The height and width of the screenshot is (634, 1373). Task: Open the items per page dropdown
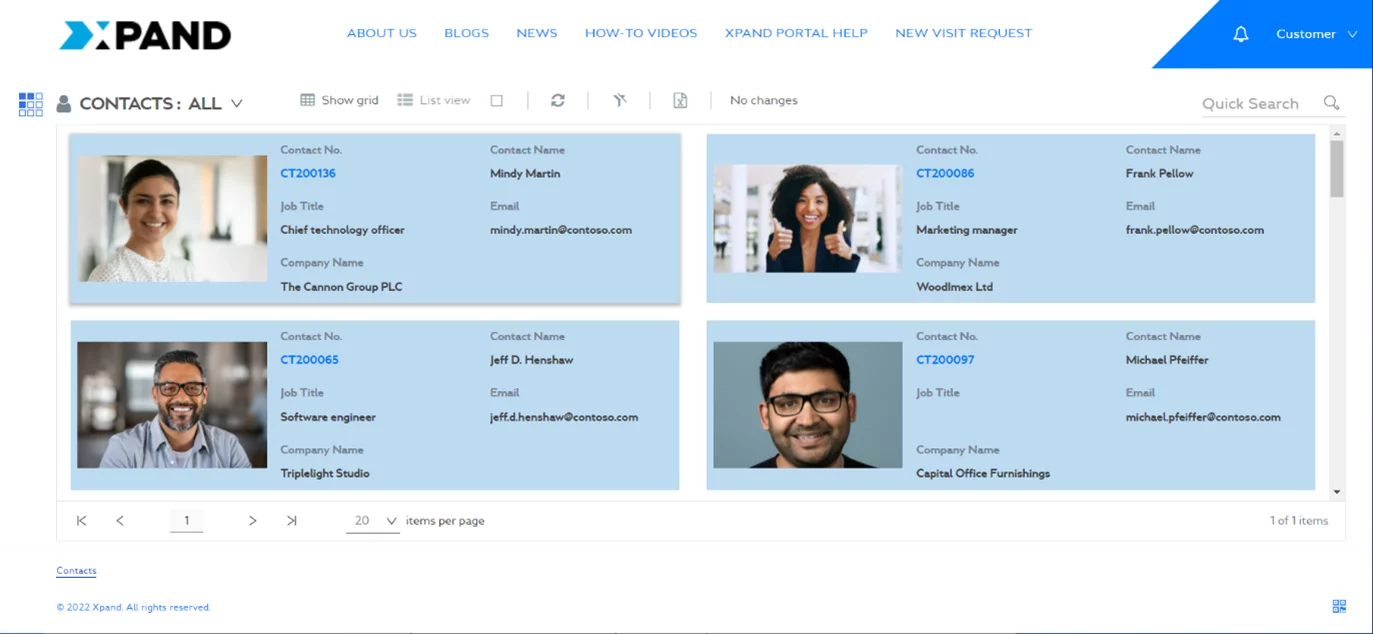click(x=391, y=521)
